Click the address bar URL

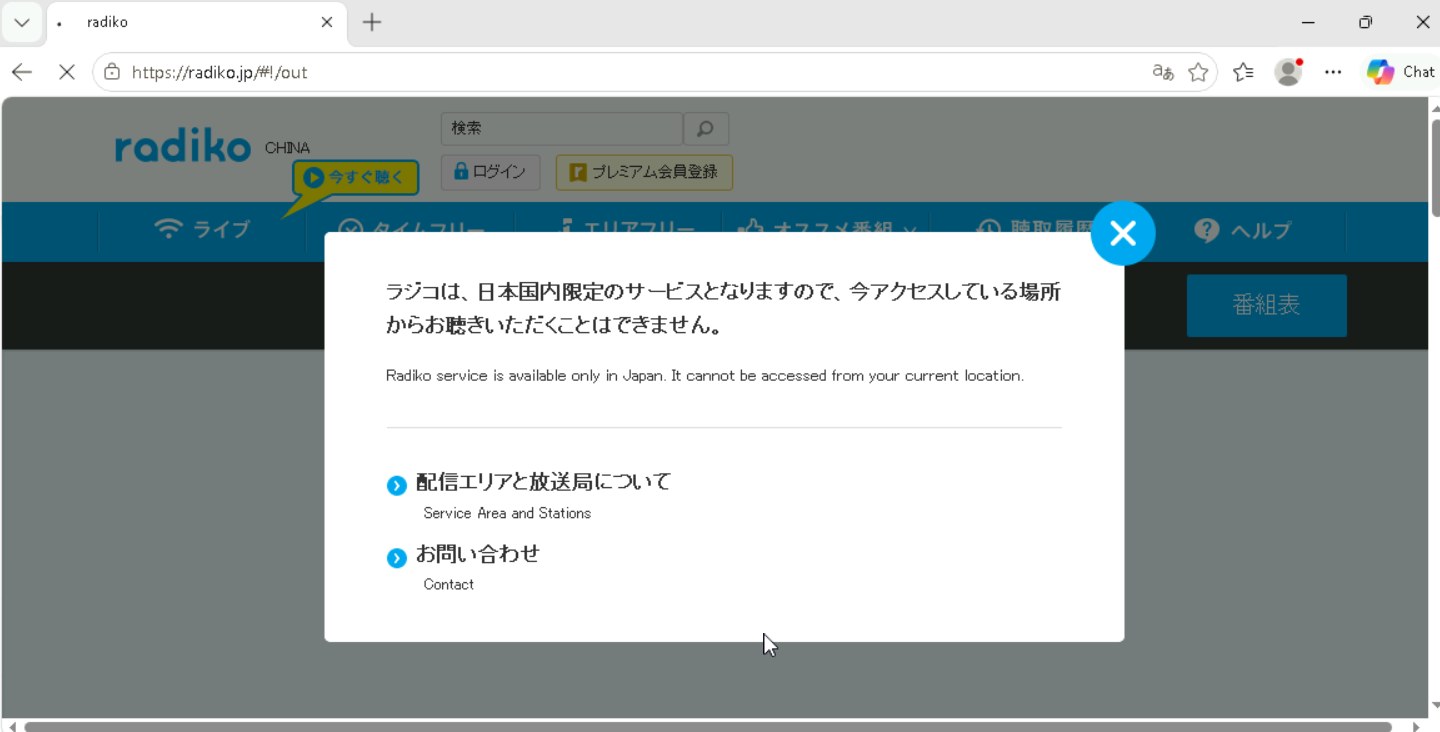(220, 72)
